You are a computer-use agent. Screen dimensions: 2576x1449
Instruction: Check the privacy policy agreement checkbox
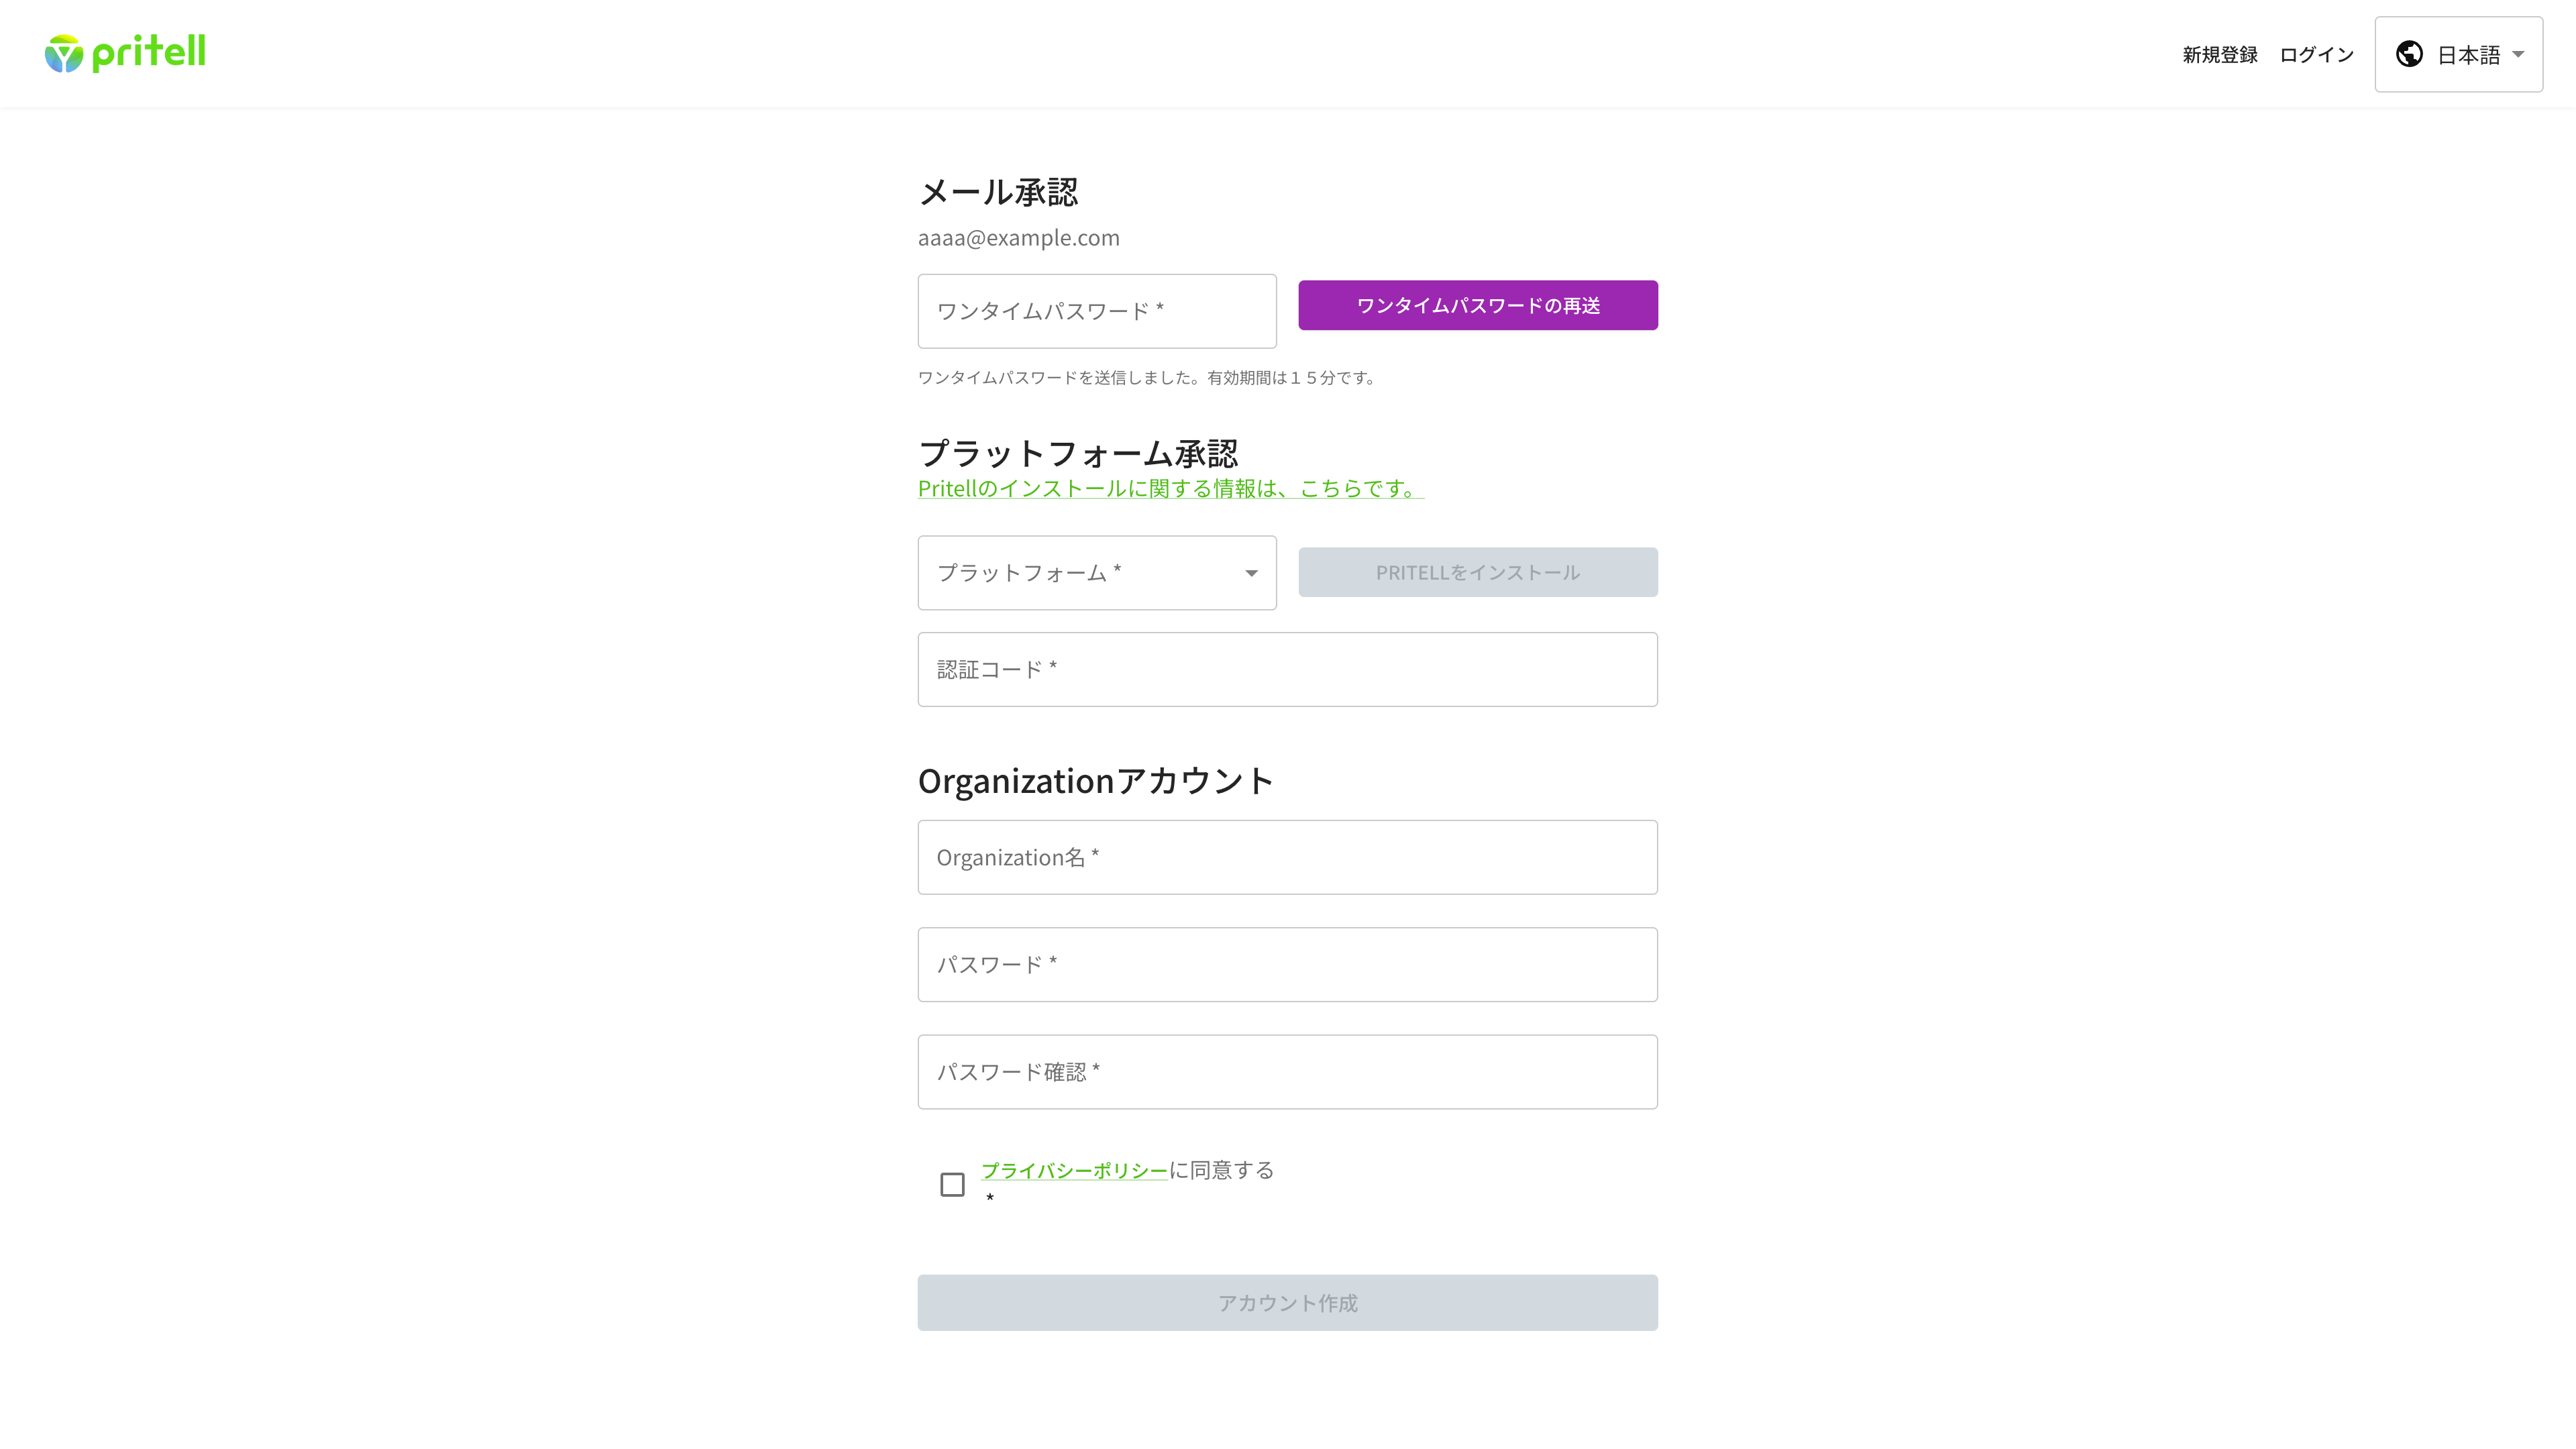tap(952, 1184)
